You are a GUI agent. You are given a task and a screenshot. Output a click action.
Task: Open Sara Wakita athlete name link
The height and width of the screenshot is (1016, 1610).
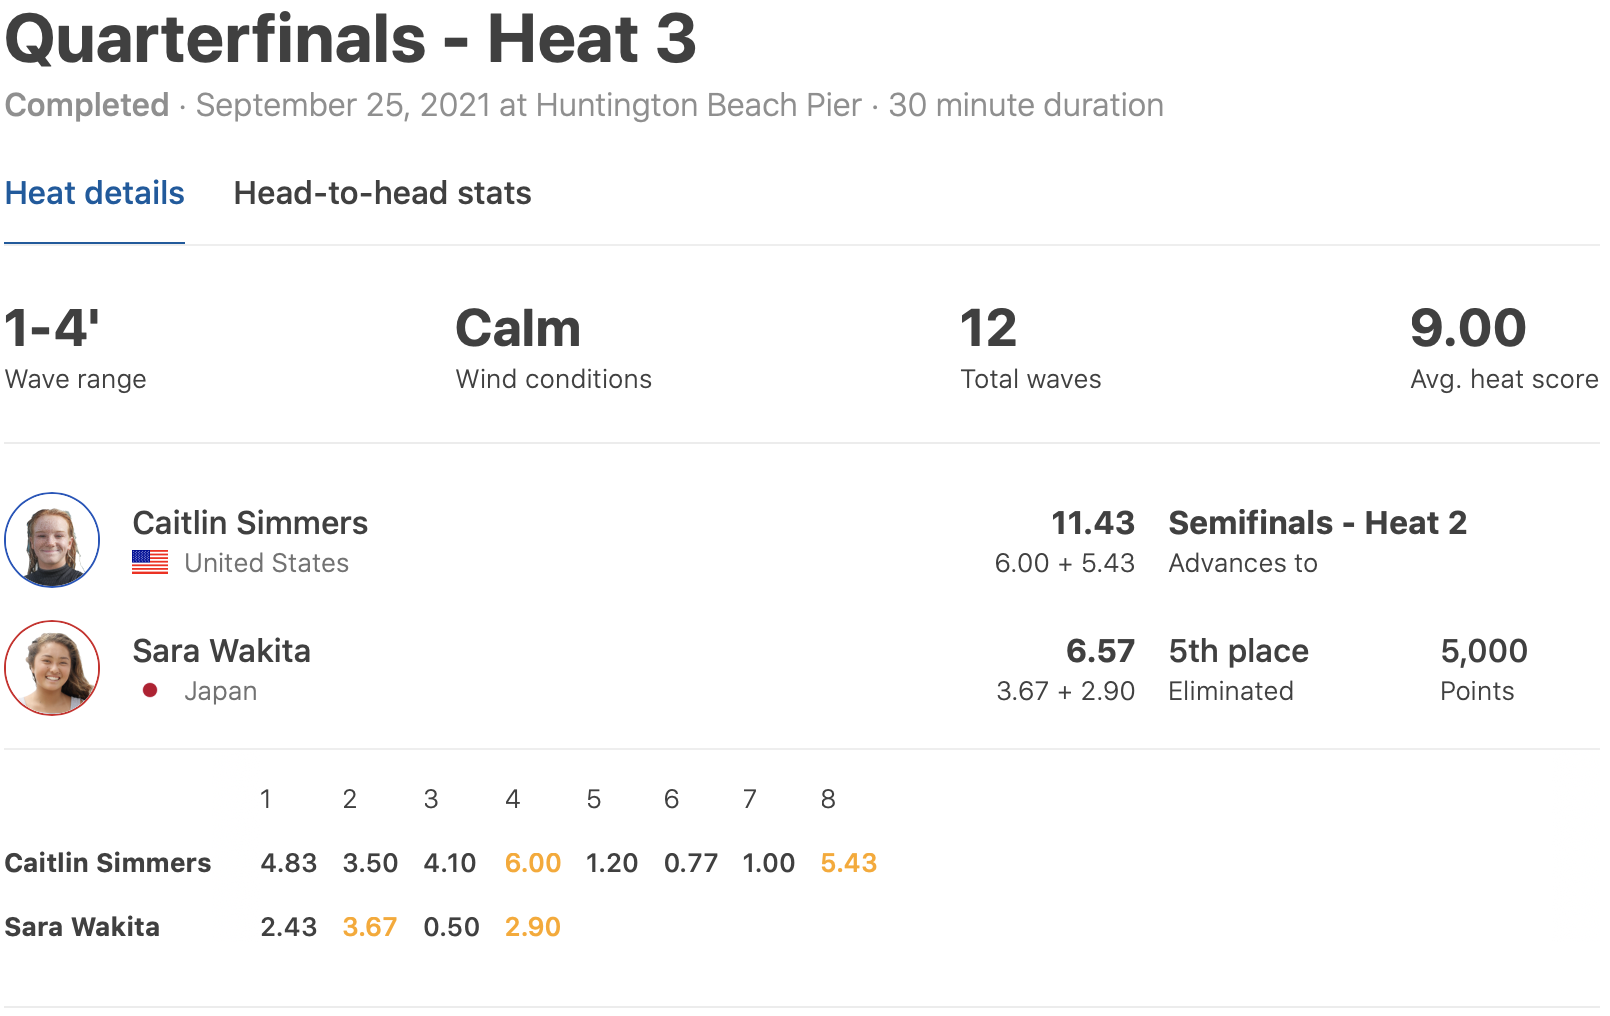221,651
